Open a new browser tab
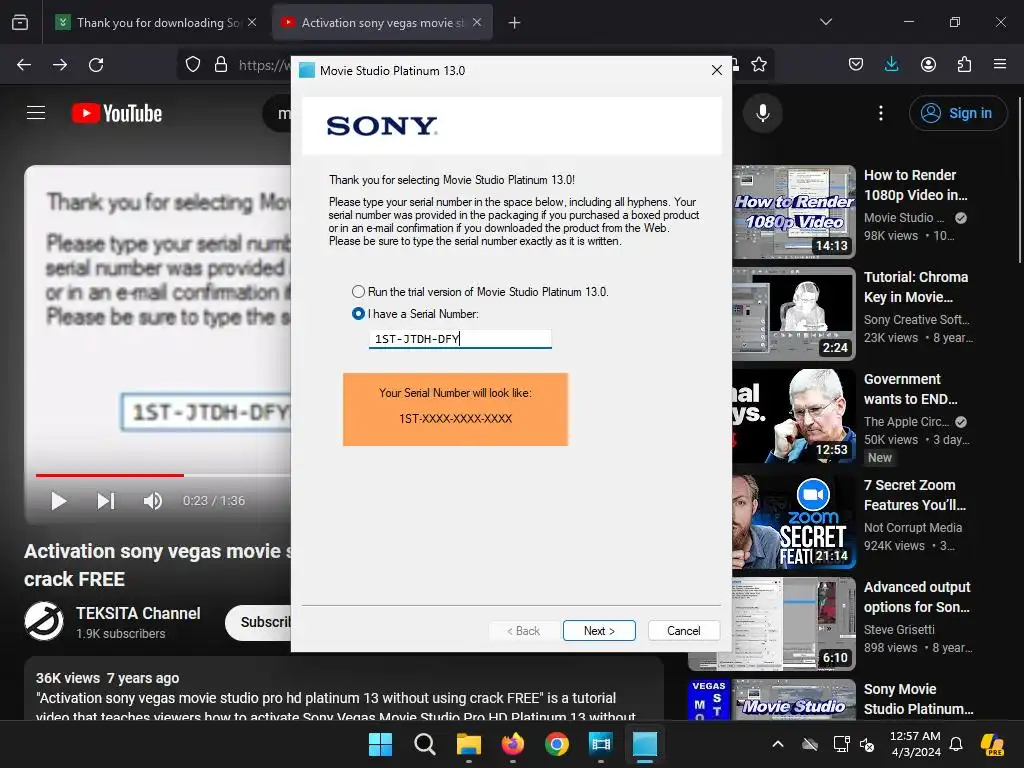This screenshot has height=768, width=1024. (515, 23)
